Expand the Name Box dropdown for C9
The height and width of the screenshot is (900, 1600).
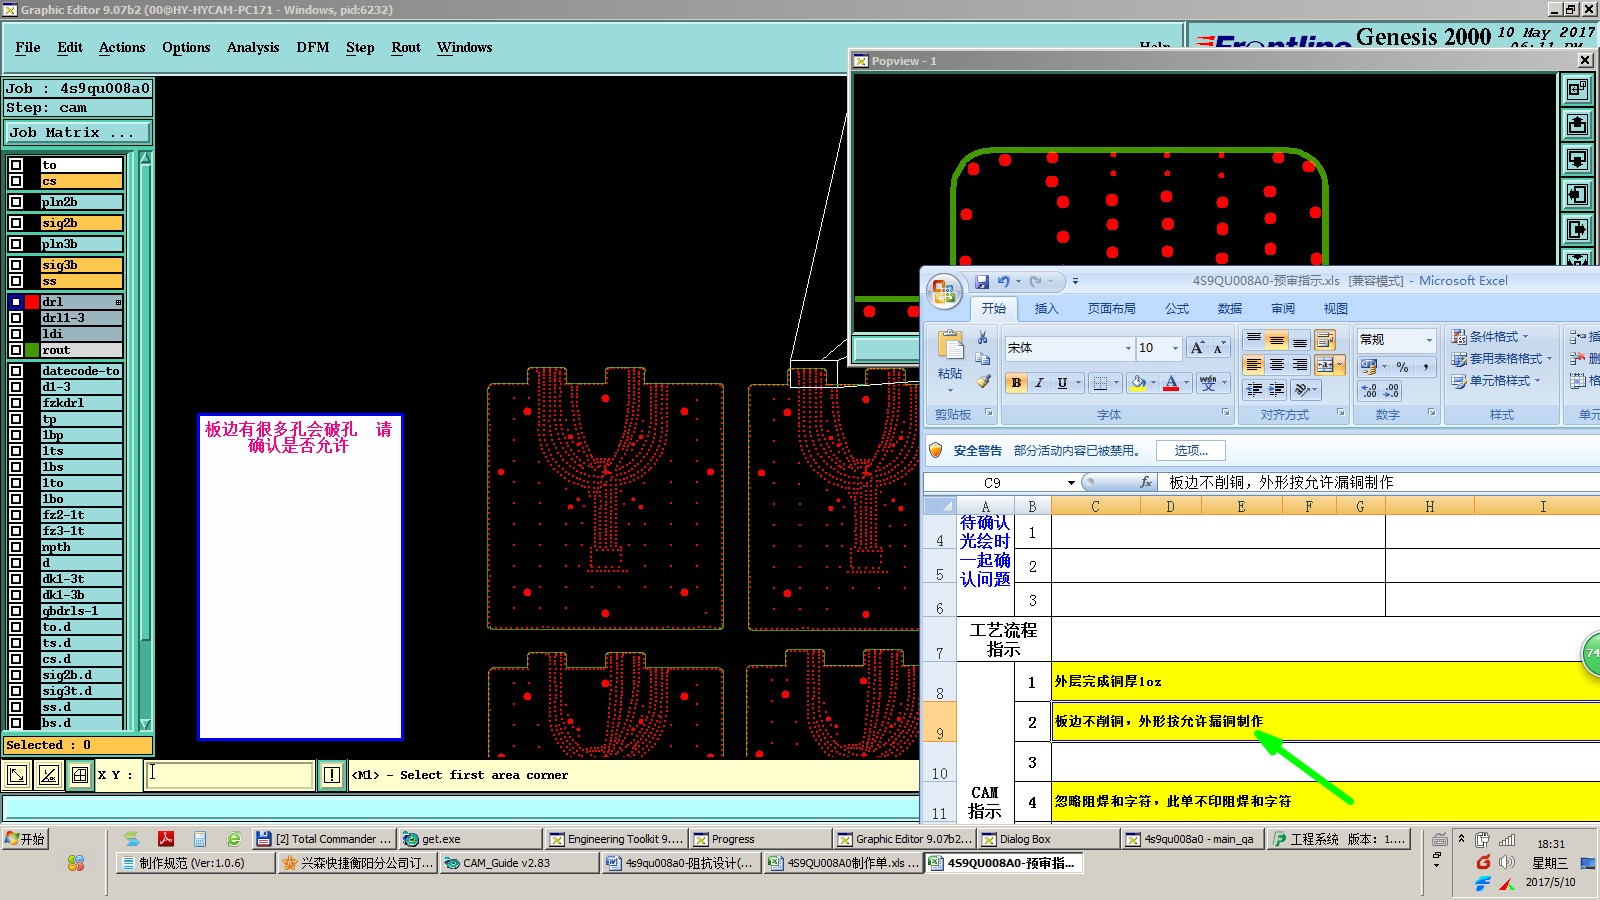[x=1071, y=482]
